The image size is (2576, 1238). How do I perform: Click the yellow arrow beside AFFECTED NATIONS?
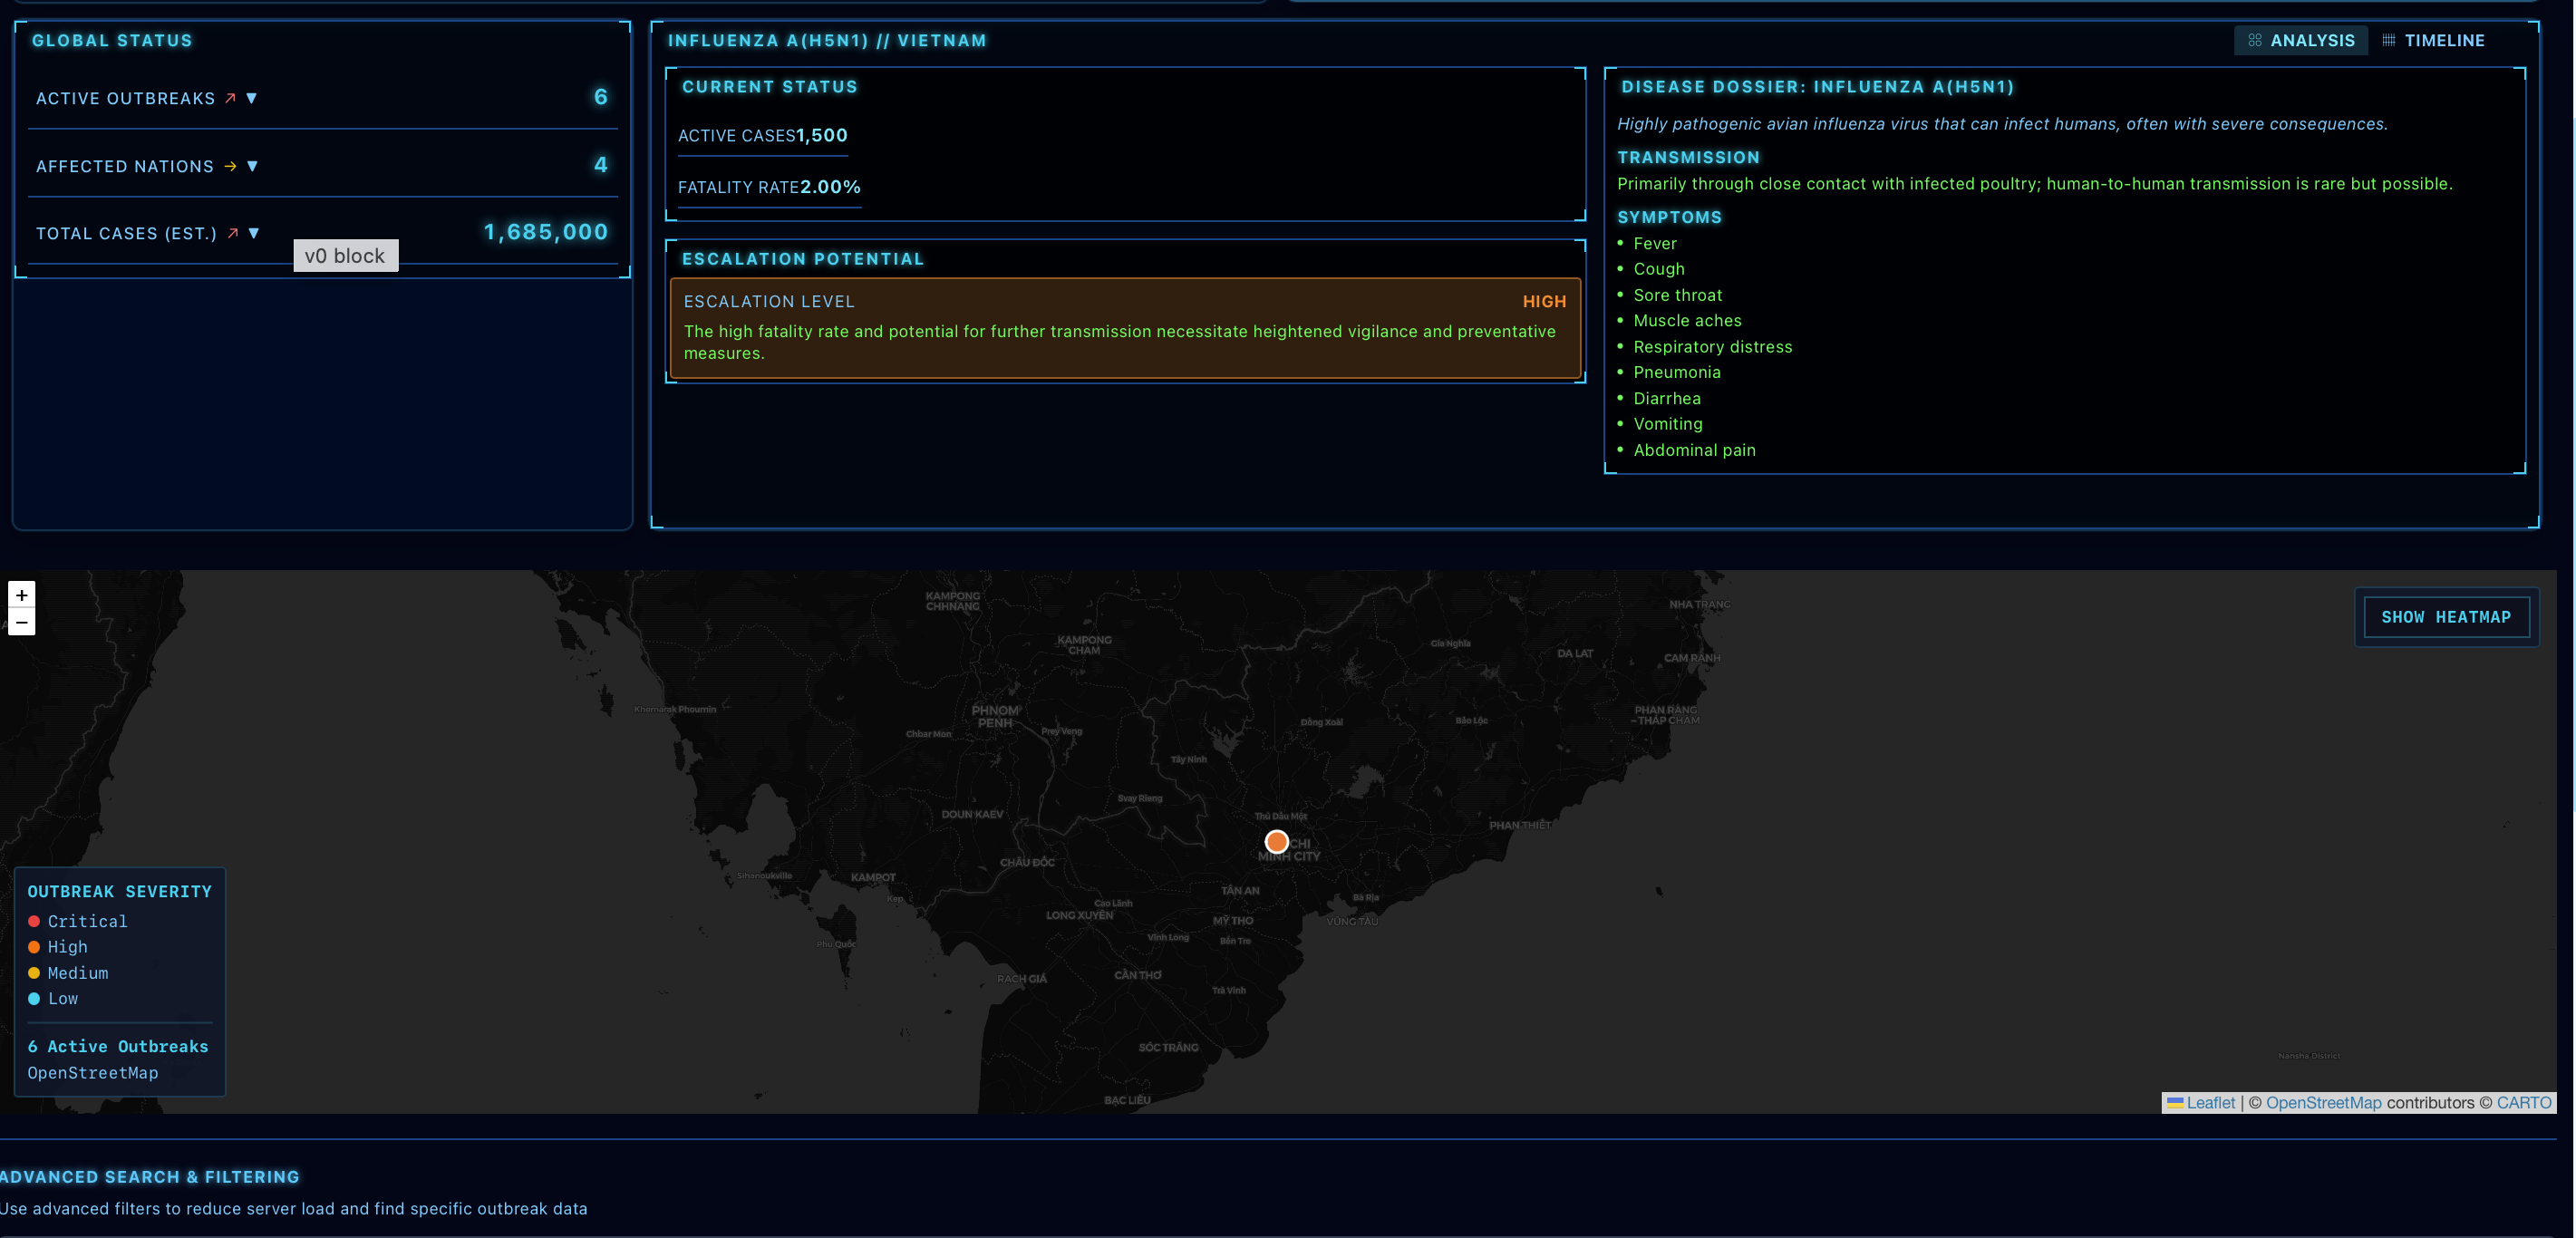(x=231, y=166)
